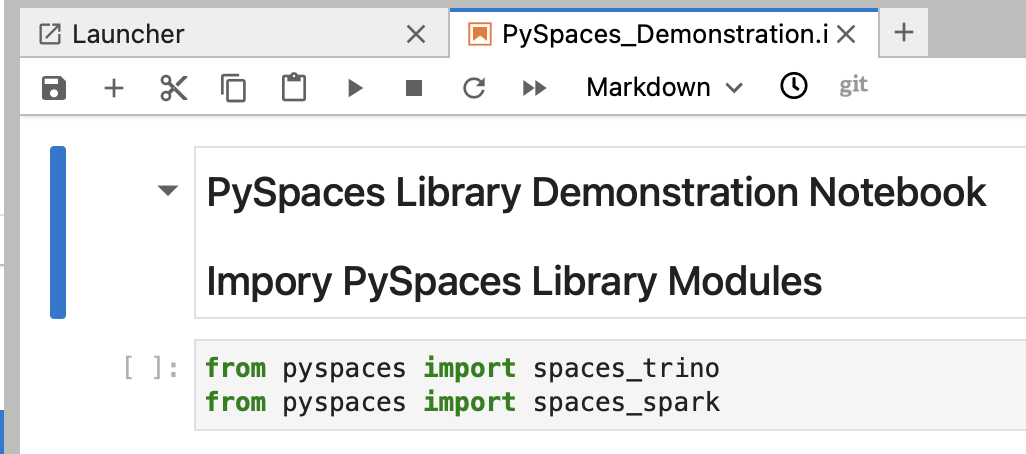
Task: Click the clock icon in toolbar
Action: pos(793,87)
